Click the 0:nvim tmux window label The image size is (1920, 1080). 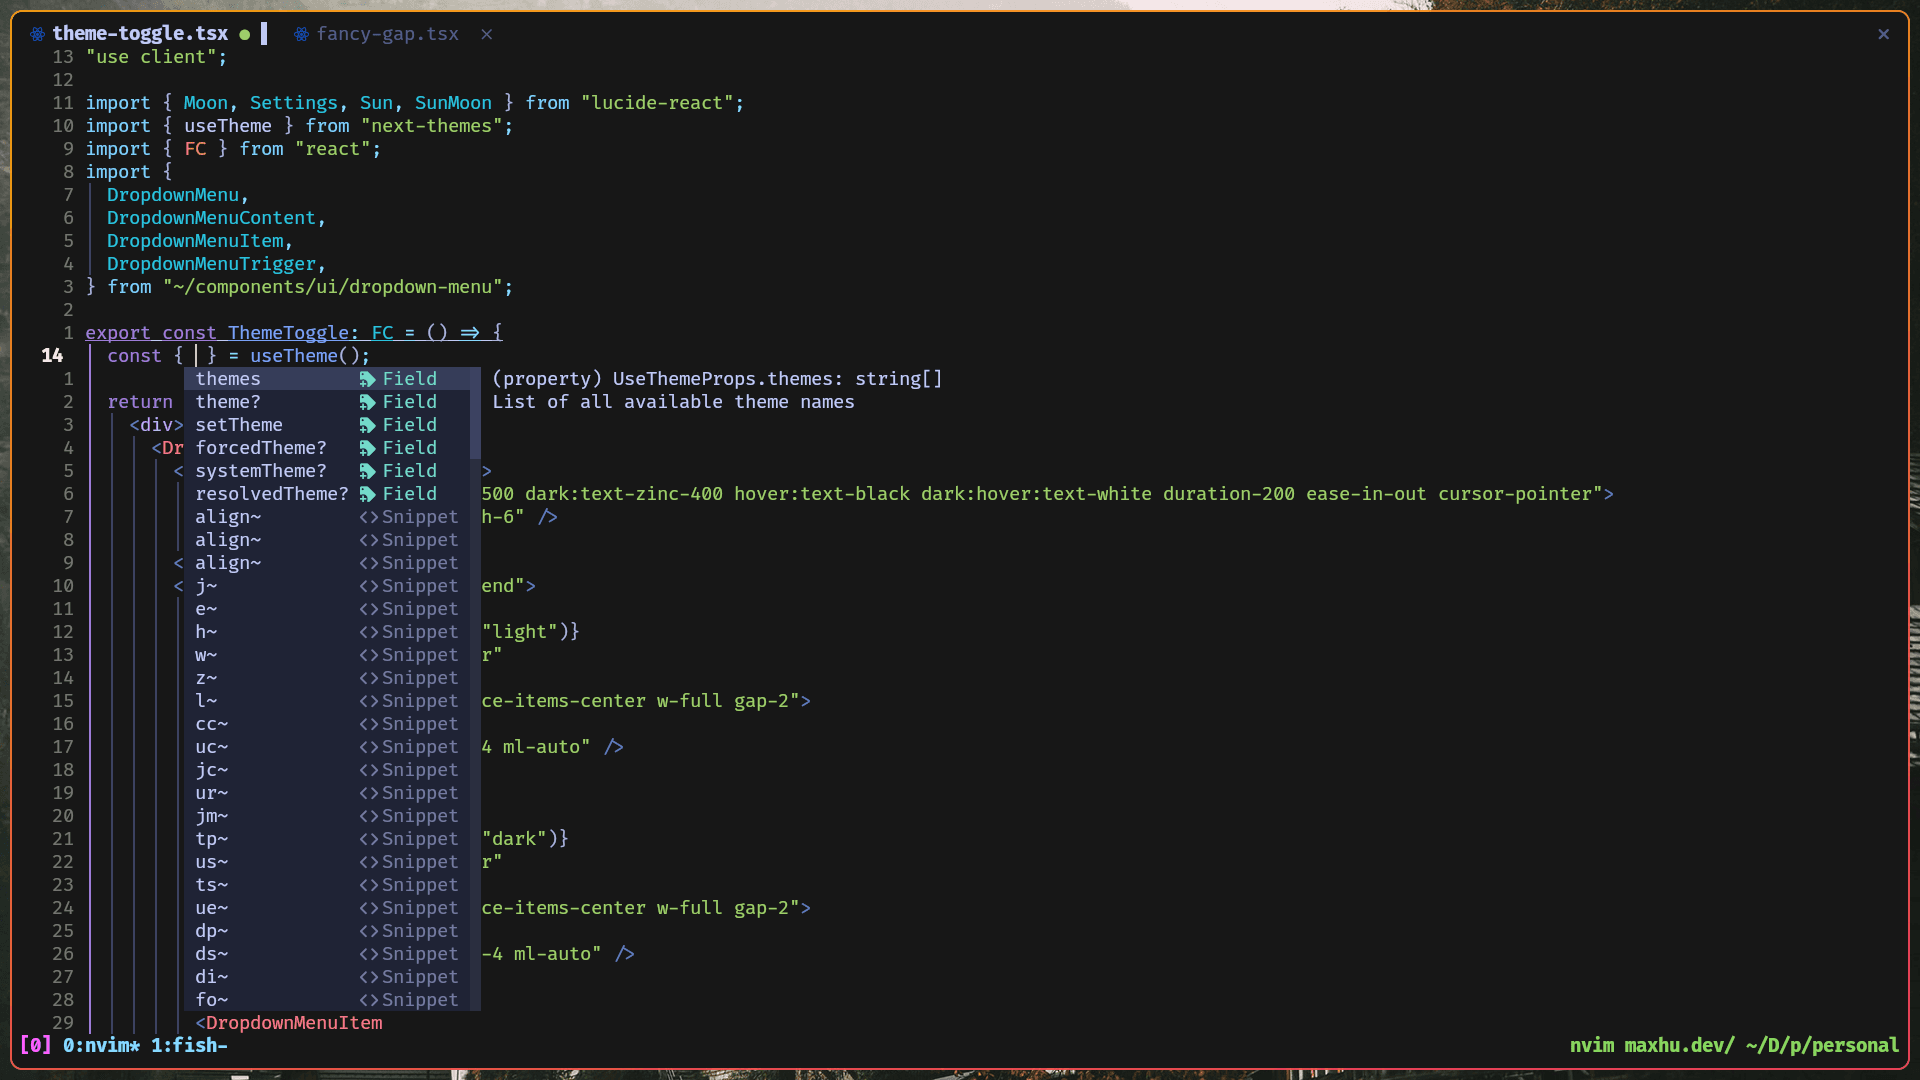pyautogui.click(x=101, y=1045)
